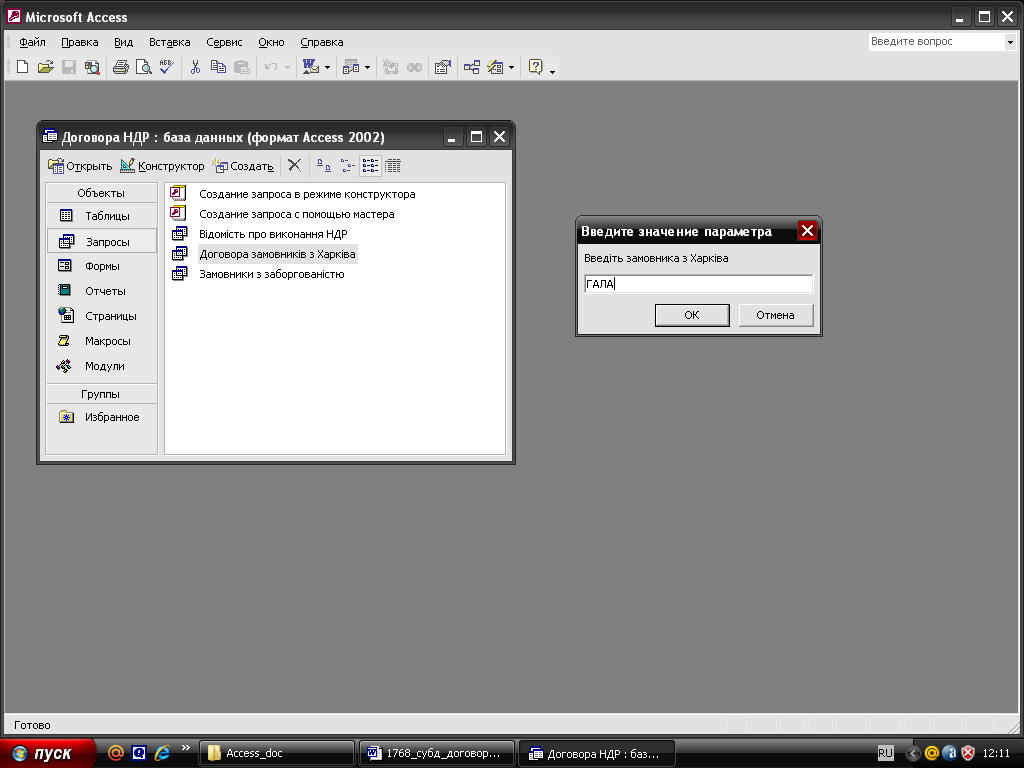The width and height of the screenshot is (1024, 768).
Task: Open the Сервис menu
Action: (224, 42)
